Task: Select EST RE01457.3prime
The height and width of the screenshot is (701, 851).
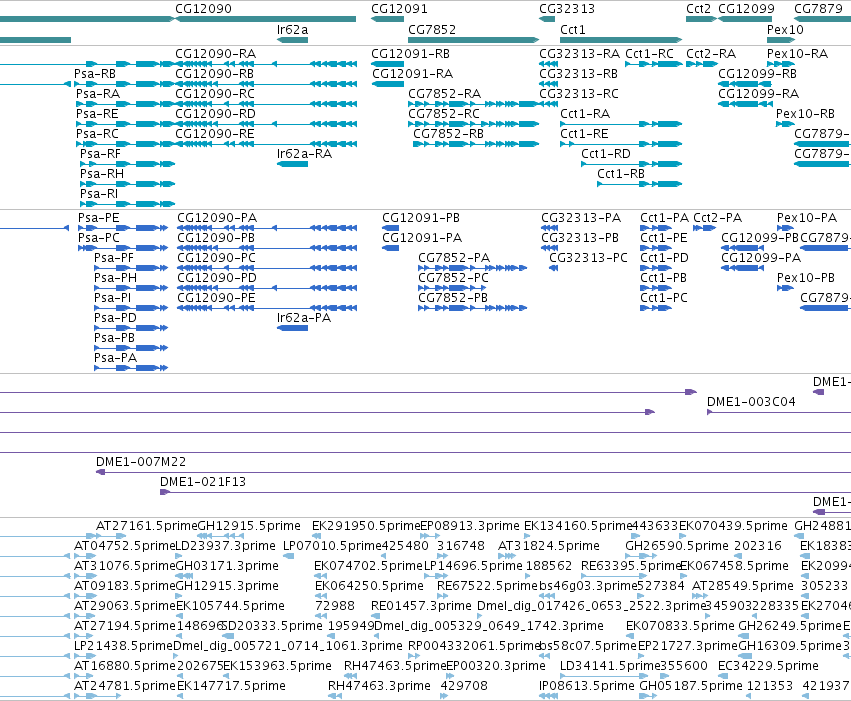Action: click(421, 607)
